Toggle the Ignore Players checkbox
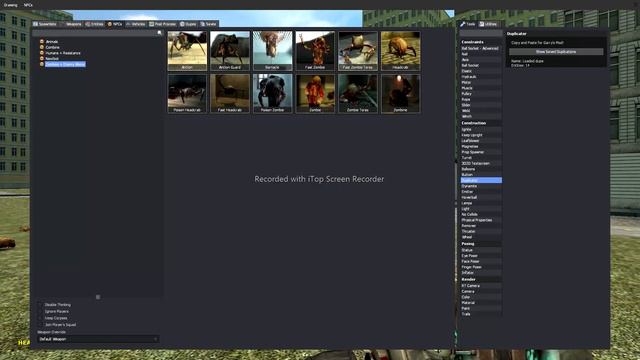The height and width of the screenshot is (360, 640). tap(40, 311)
